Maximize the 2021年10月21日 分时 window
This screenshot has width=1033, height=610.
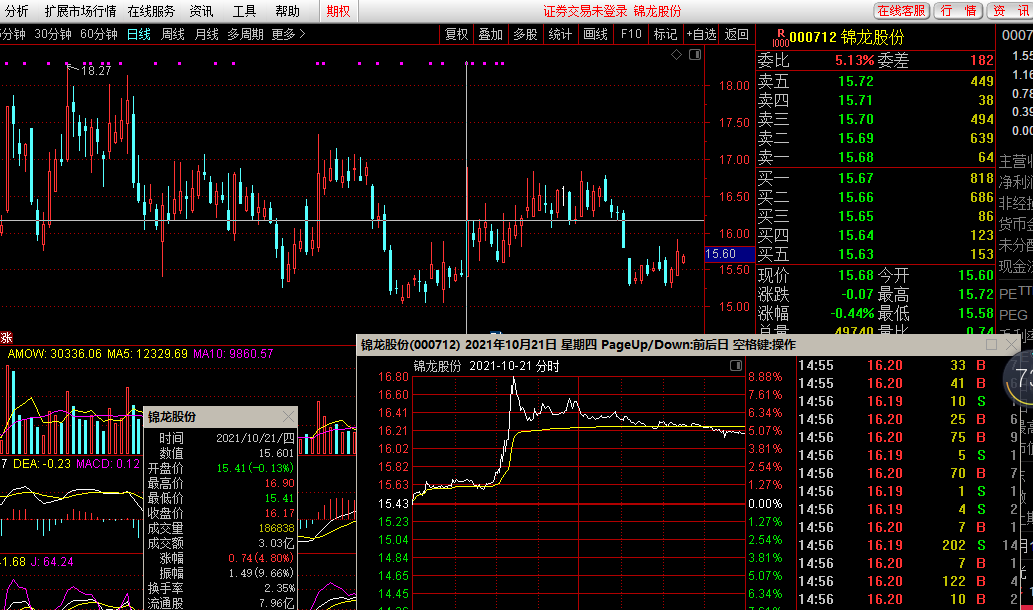click(x=991, y=345)
